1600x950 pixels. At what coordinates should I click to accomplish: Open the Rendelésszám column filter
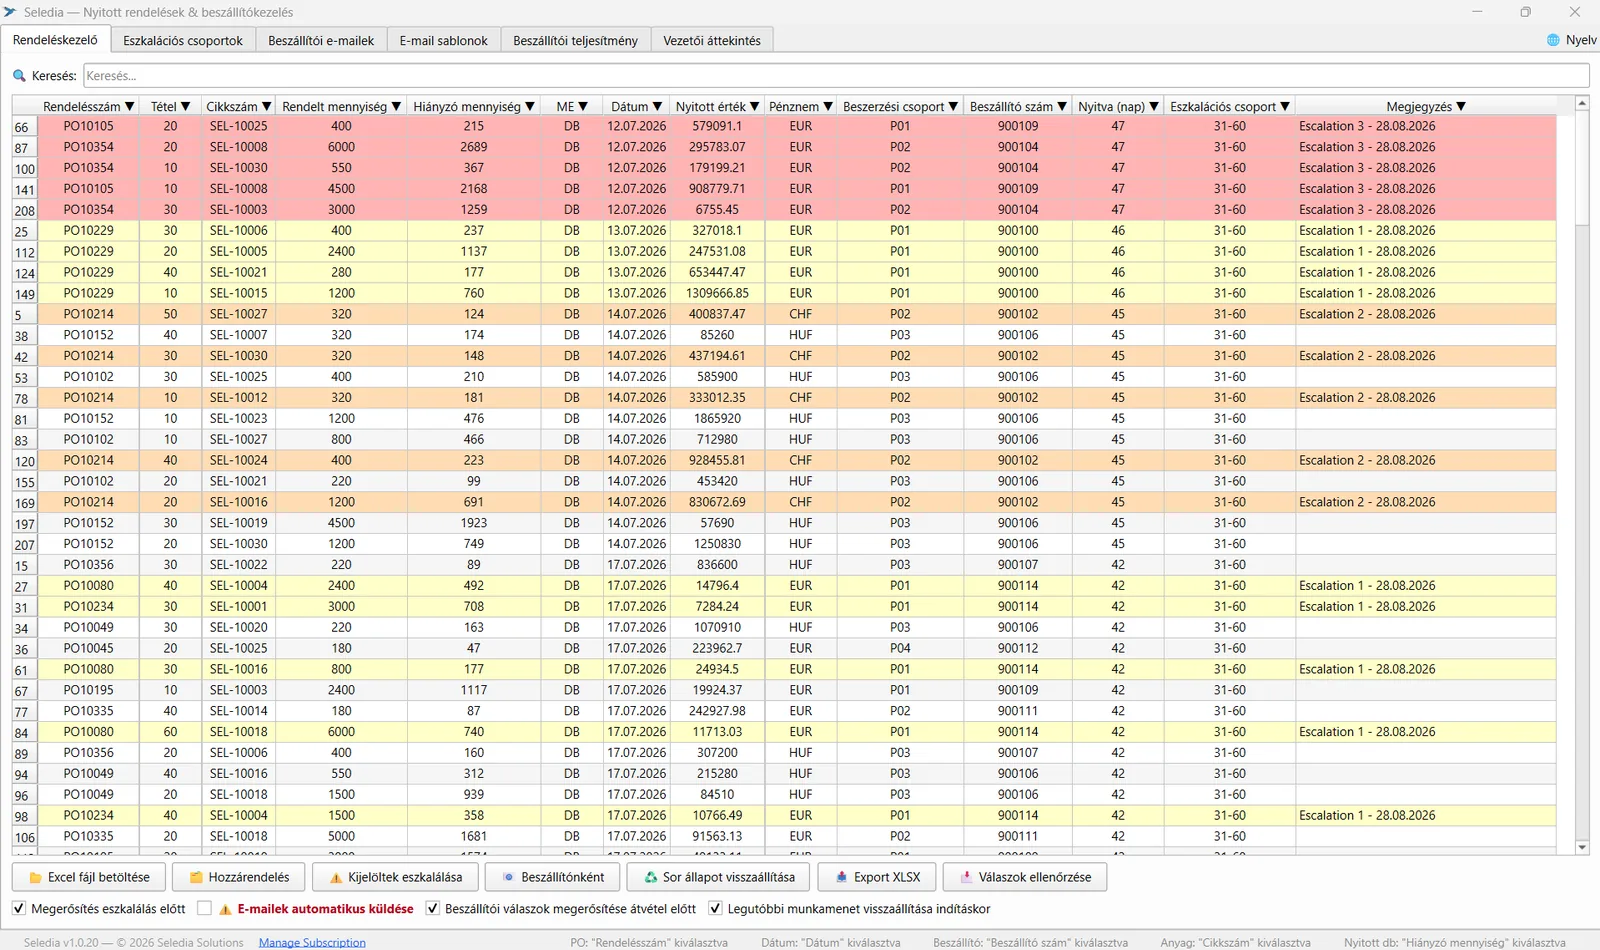(129, 106)
